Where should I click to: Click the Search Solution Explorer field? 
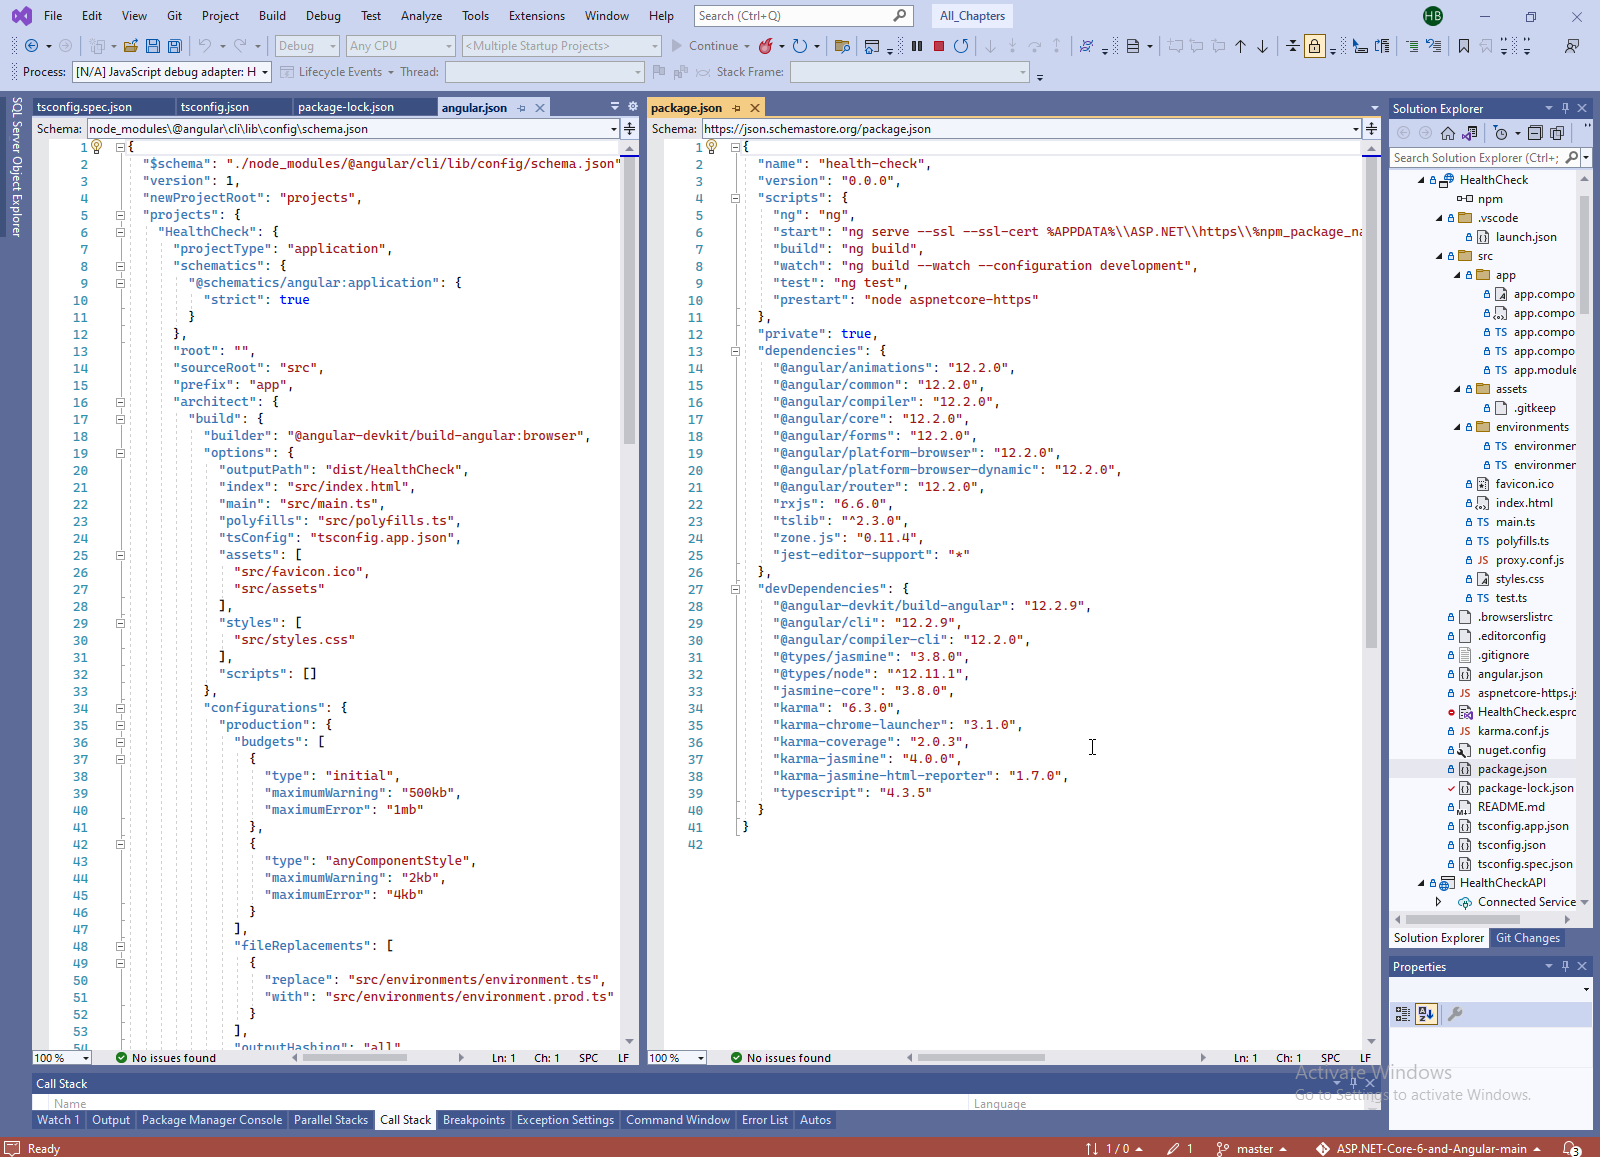click(x=1476, y=158)
